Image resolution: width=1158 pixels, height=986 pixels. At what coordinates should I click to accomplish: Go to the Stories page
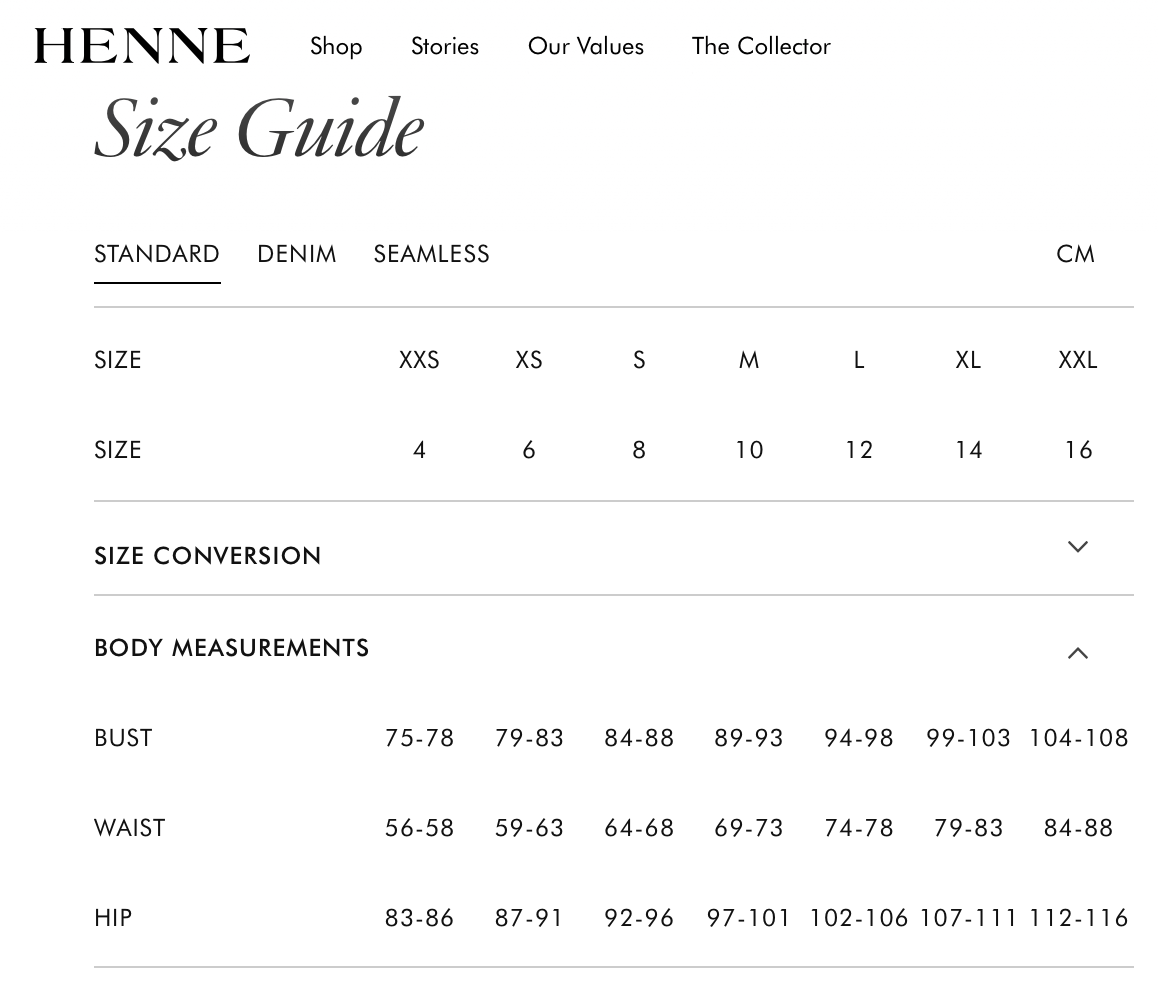pyautogui.click(x=445, y=46)
